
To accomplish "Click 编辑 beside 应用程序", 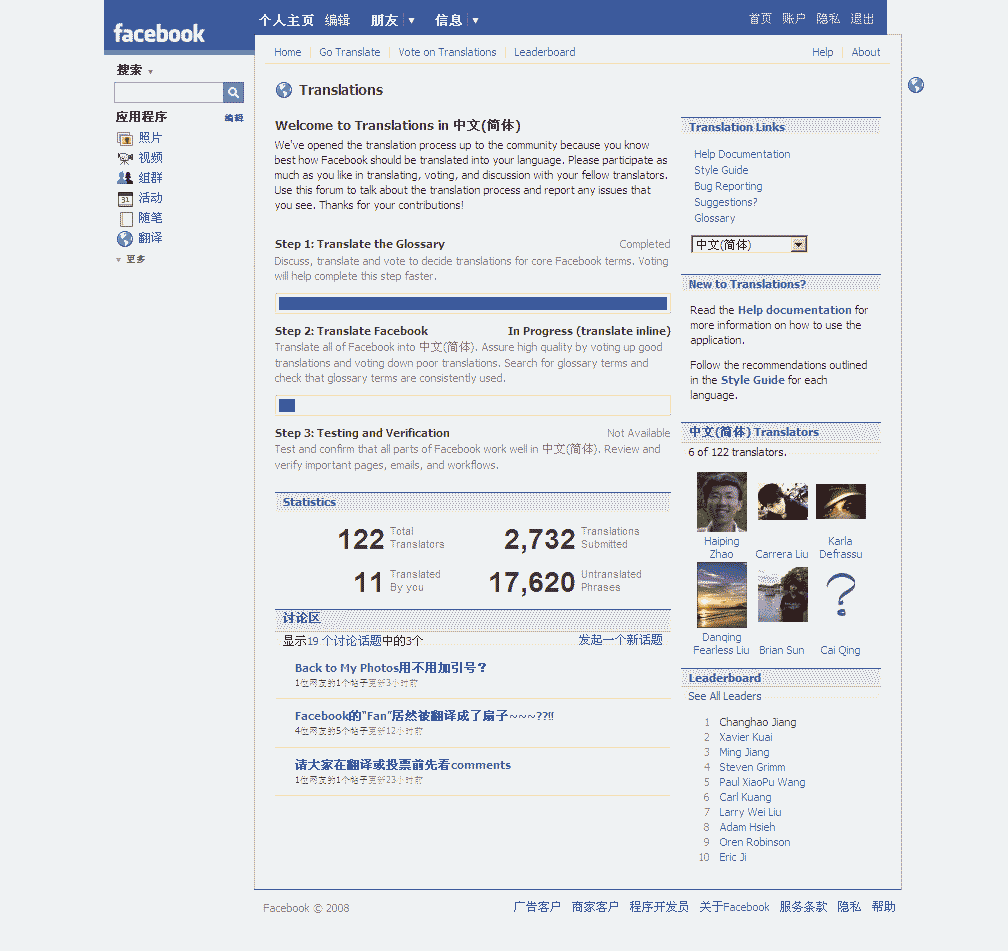I will [x=234, y=118].
